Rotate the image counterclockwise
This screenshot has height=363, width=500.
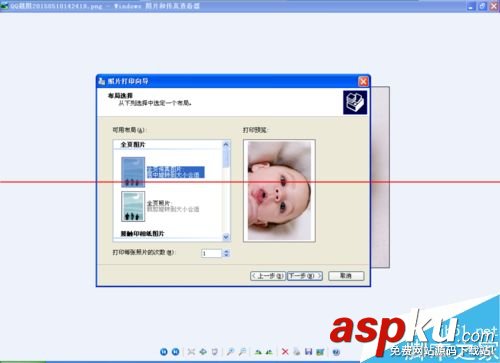tap(269, 352)
